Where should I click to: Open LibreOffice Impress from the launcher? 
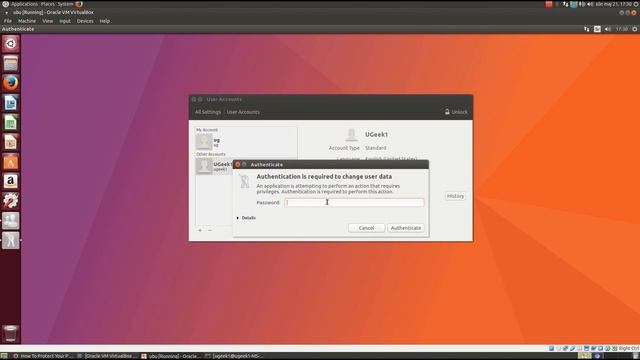coord(11,142)
